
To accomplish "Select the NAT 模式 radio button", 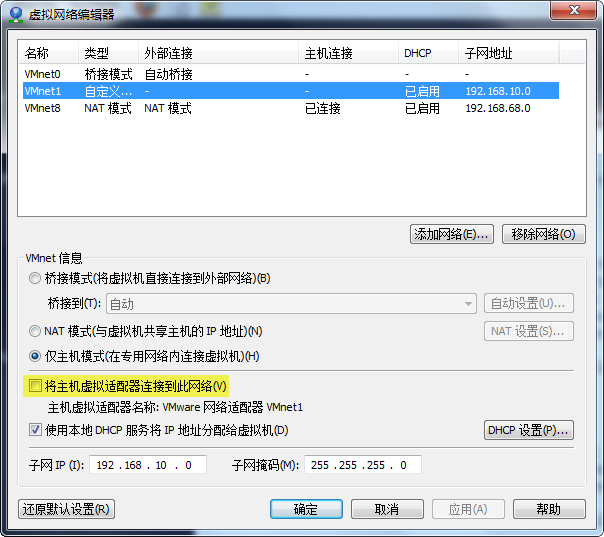I will click(35, 331).
